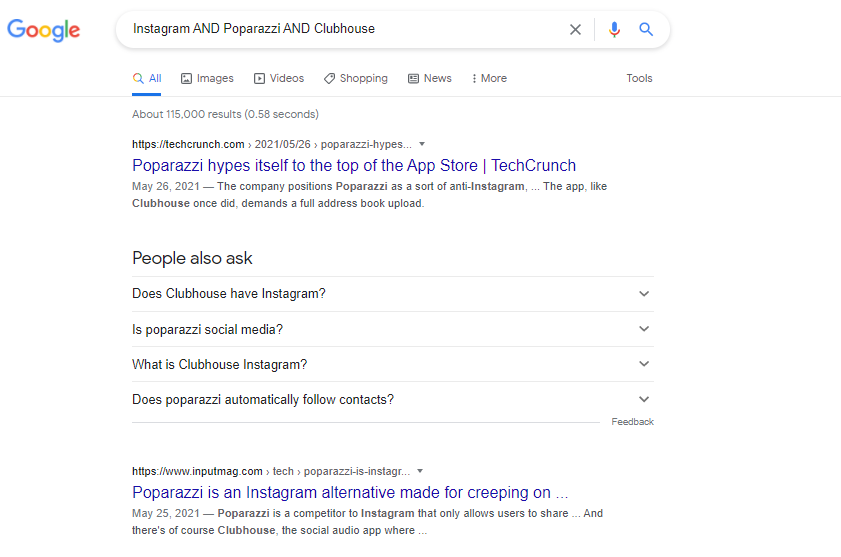Open dropdown arrow beside techcrunch.com URL
Viewport: 841px width, 557px height.
pyautogui.click(x=422, y=144)
